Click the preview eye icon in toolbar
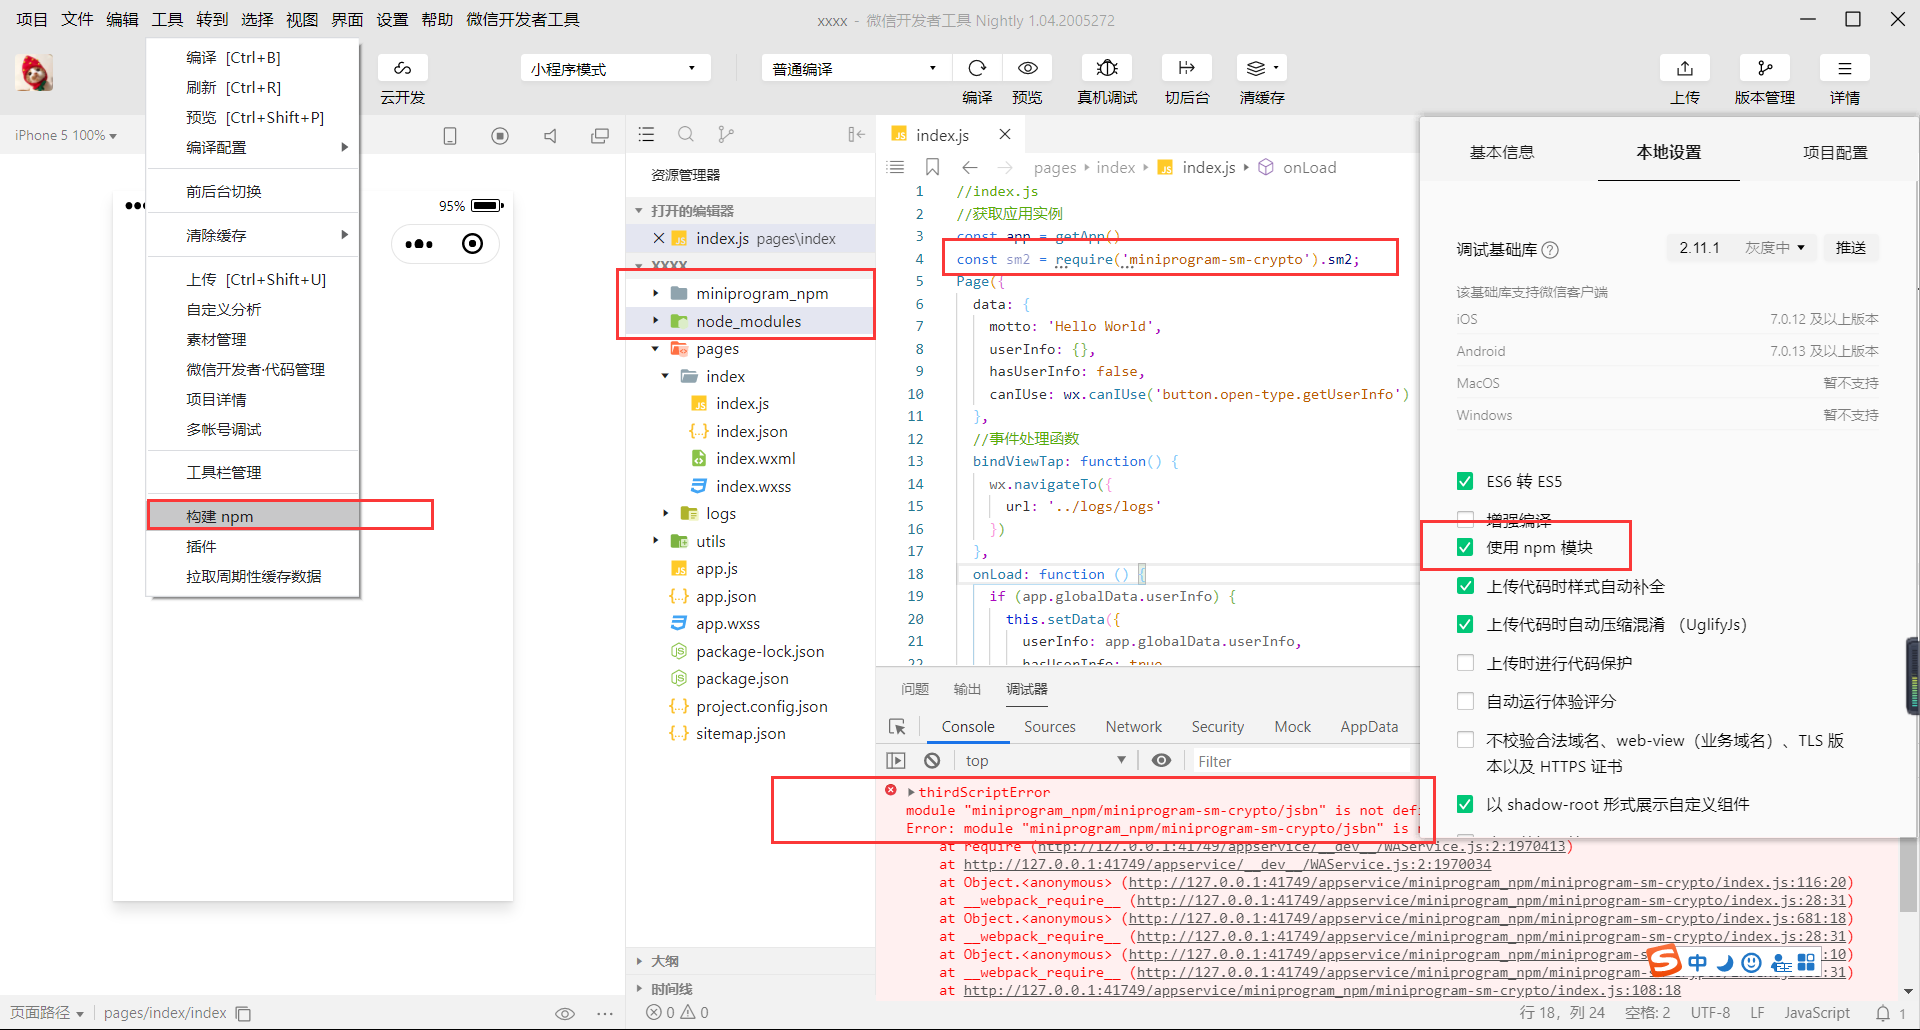Viewport: 1920px width, 1030px height. pos(1027,68)
